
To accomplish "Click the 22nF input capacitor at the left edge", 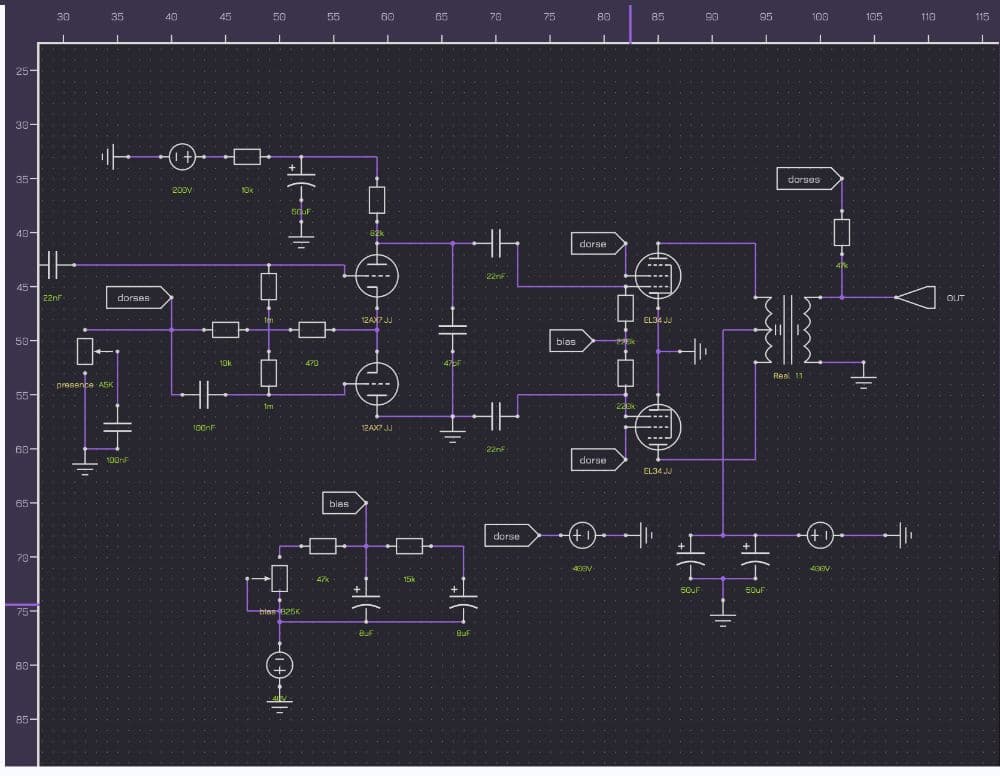I will [53, 265].
